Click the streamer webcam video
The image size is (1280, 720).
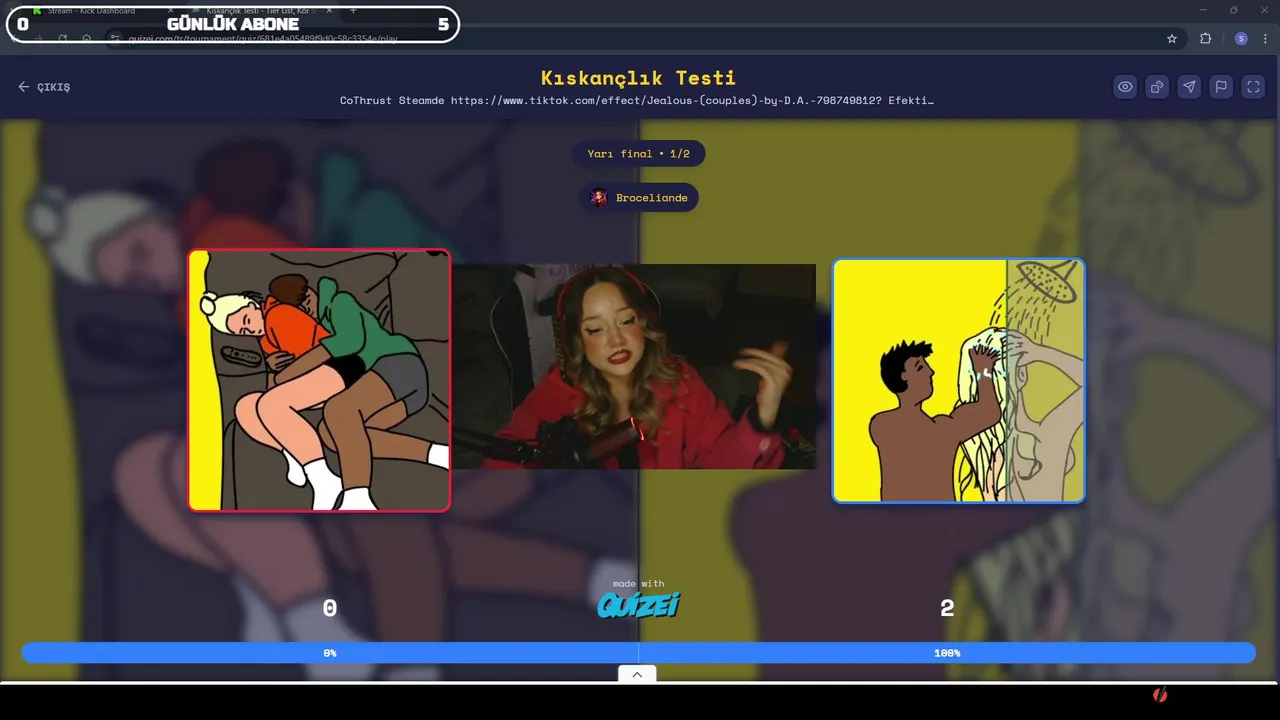pyautogui.click(x=634, y=366)
